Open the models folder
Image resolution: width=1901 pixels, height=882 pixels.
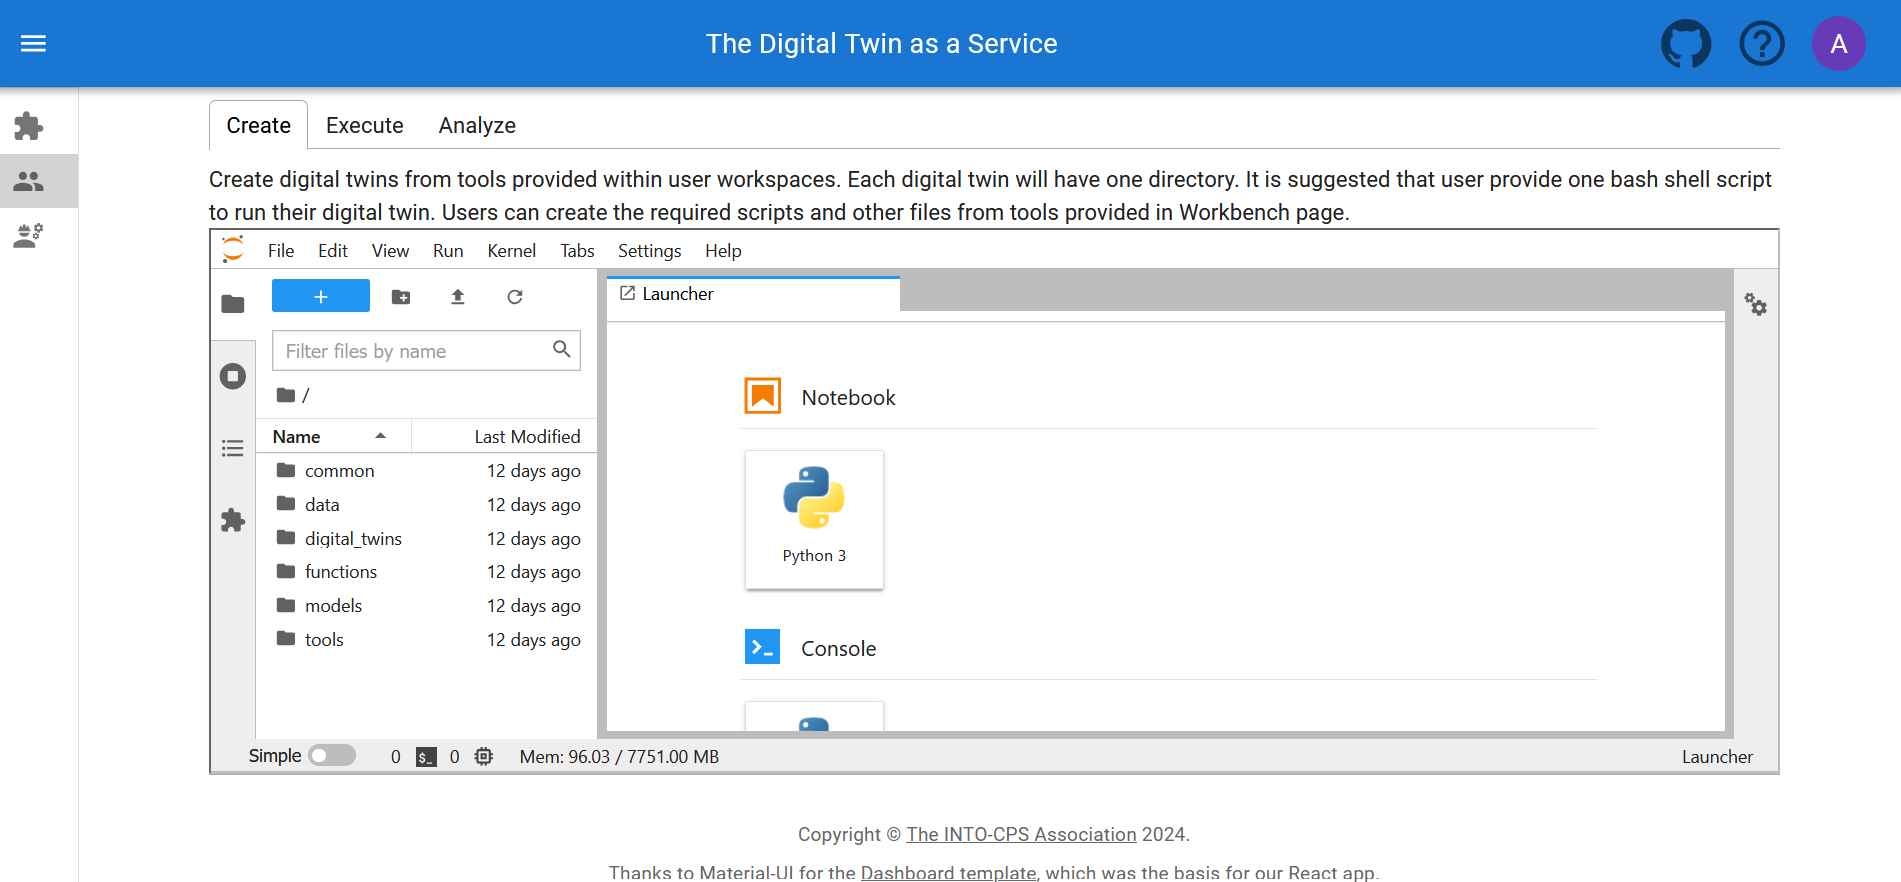pyautogui.click(x=428, y=606)
